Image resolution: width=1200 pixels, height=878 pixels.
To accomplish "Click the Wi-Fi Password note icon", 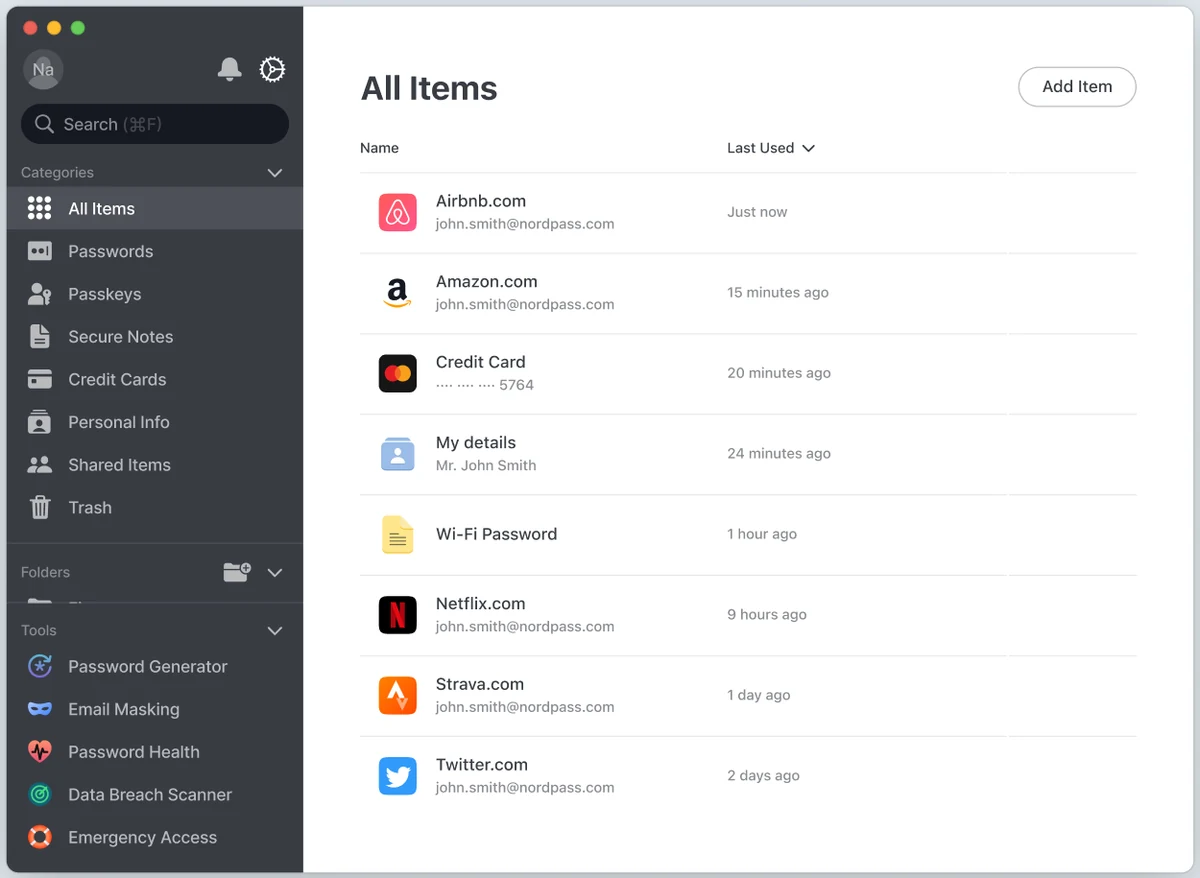I will pos(397,534).
